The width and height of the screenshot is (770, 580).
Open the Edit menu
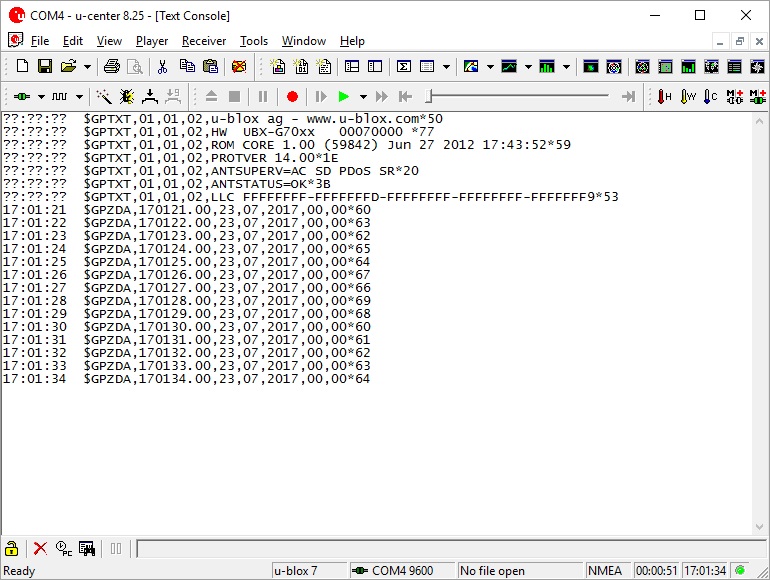tap(73, 41)
